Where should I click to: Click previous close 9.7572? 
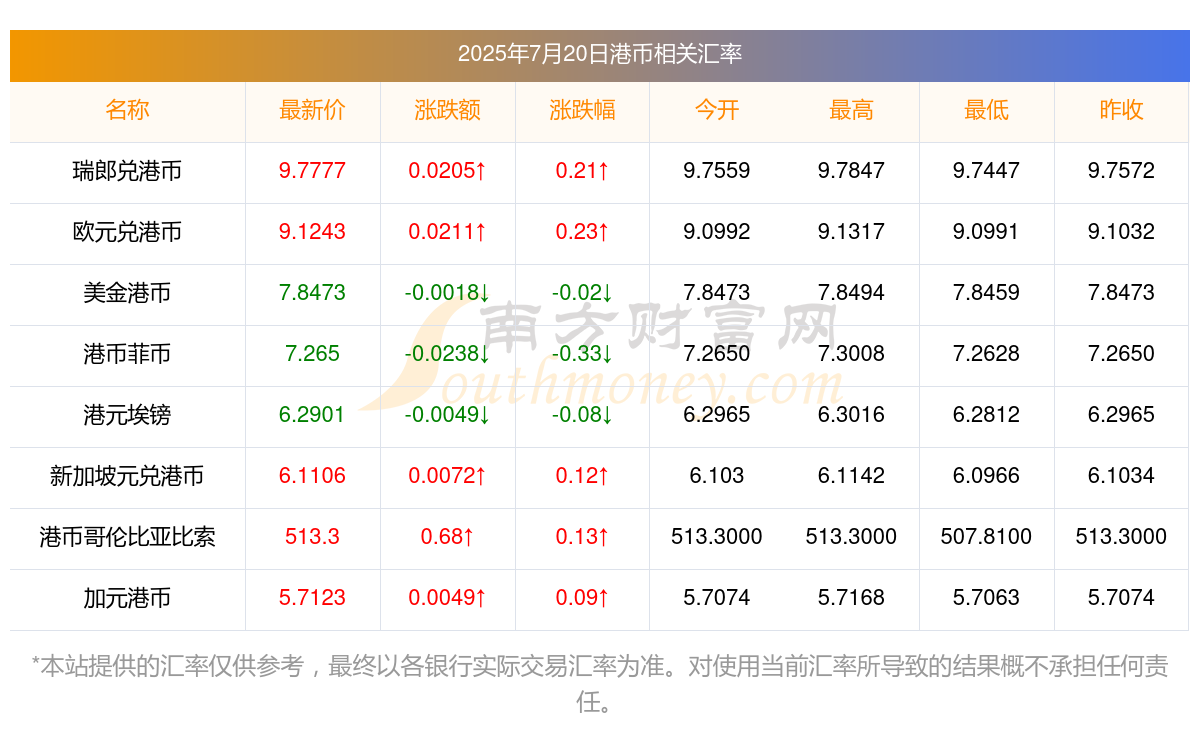pos(1121,171)
